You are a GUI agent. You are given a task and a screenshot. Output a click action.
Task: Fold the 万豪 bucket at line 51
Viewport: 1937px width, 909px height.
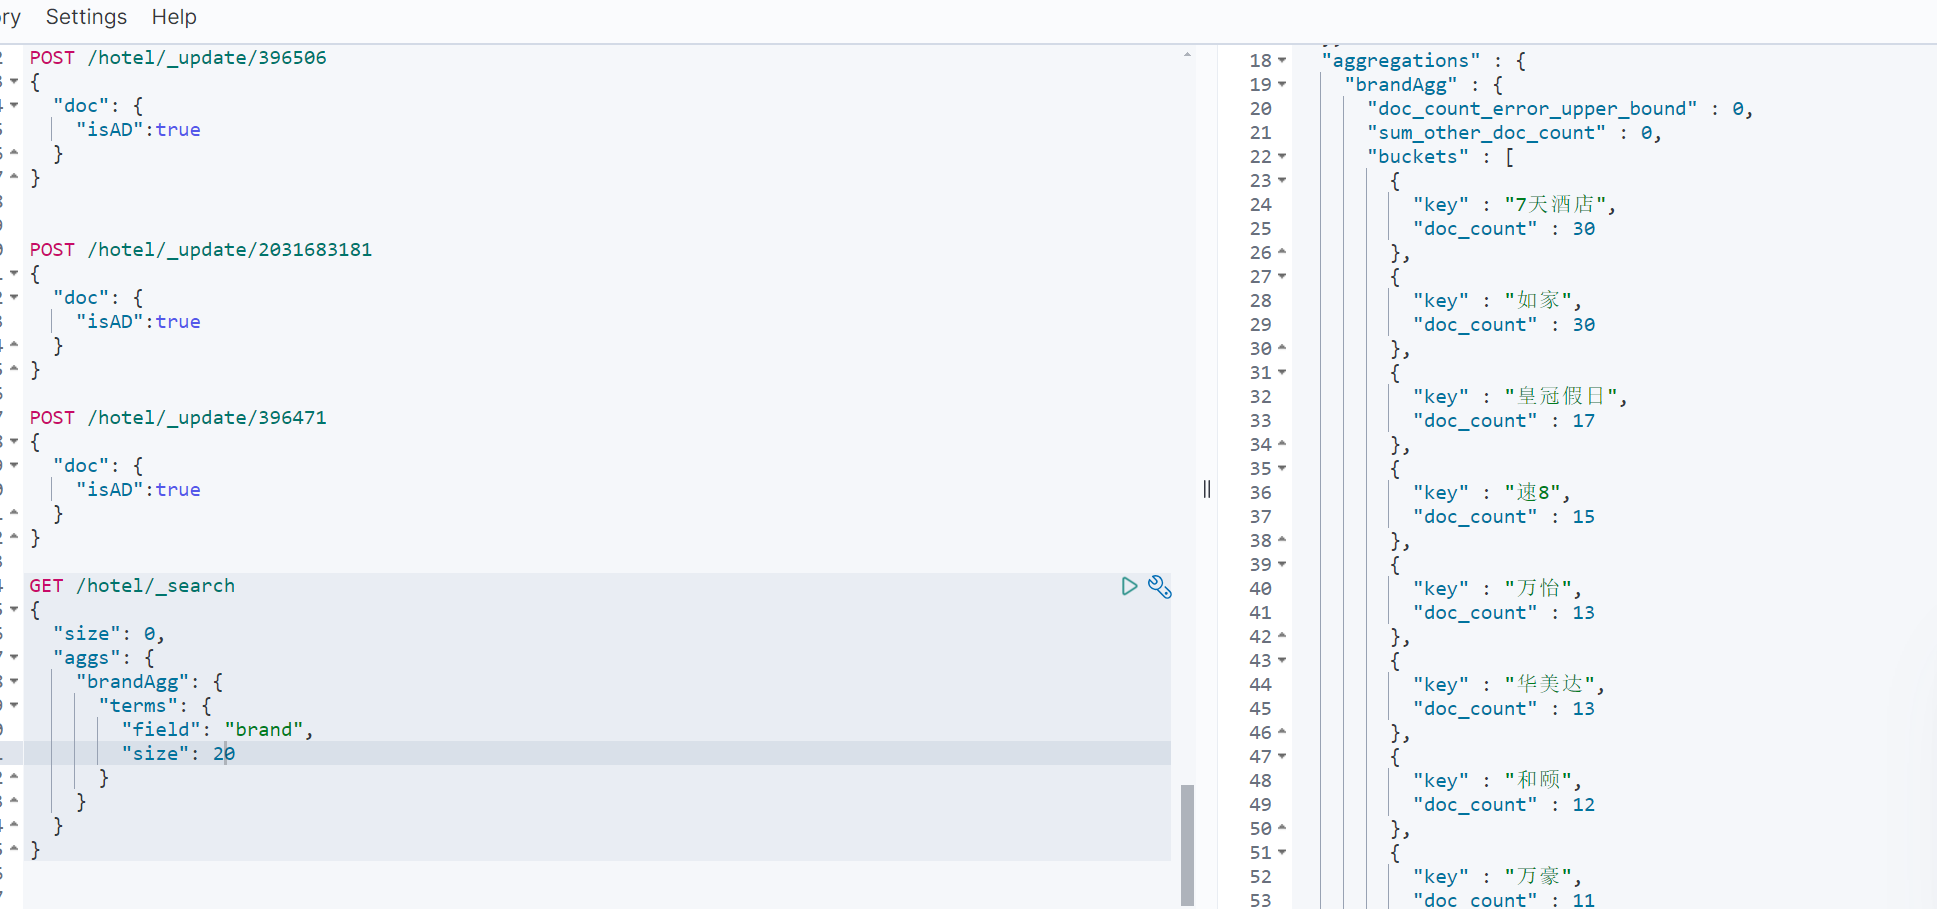tap(1282, 853)
